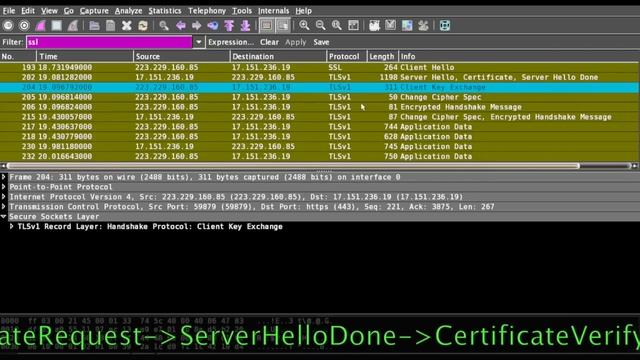Screen dimensions: 640x360
Task: Save this capture file
Action: tap(111, 26)
